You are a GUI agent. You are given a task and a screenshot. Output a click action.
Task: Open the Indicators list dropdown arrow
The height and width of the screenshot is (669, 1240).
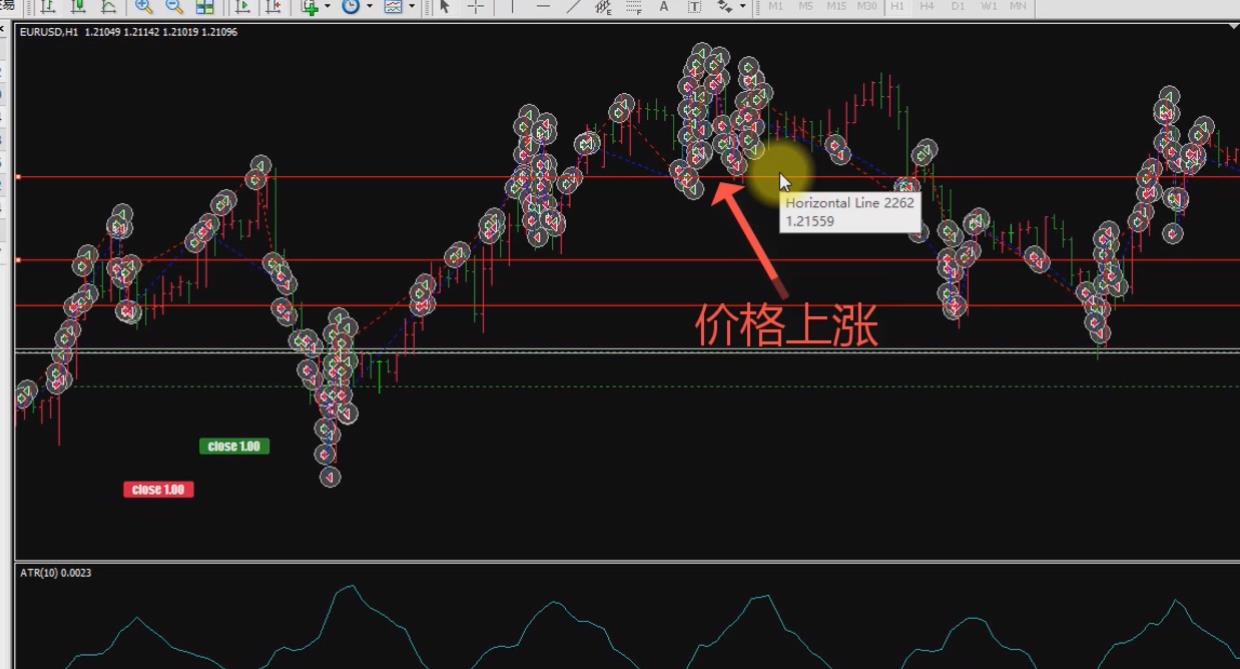coord(327,7)
